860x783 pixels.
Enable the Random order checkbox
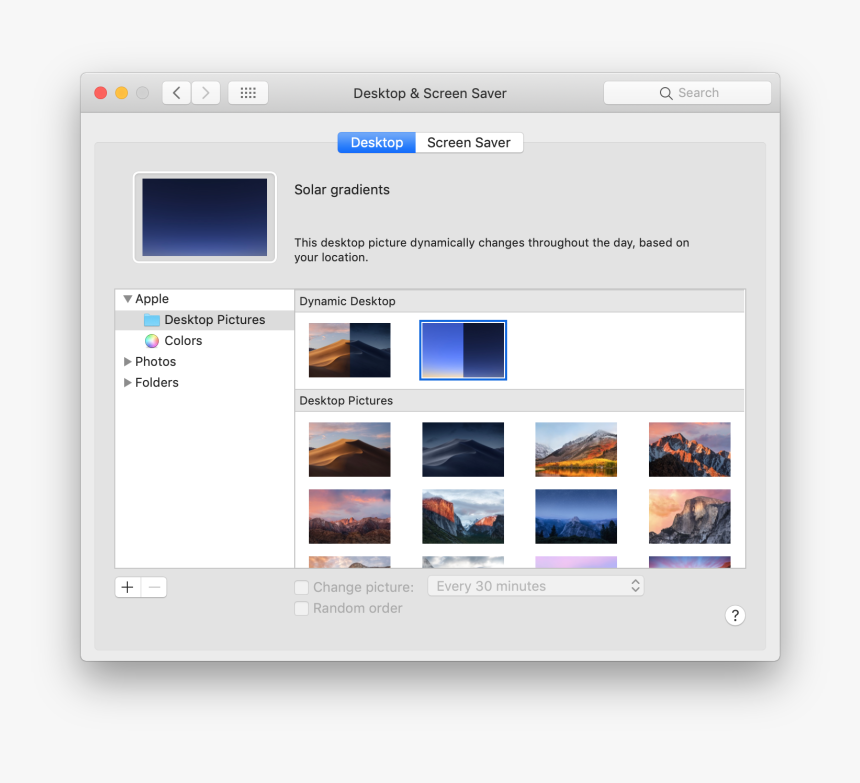click(x=301, y=608)
